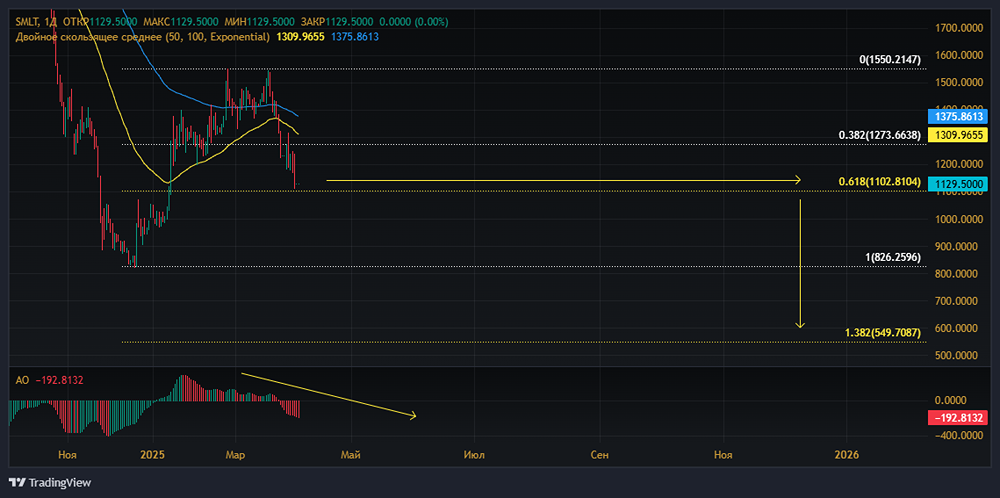Click yellow 1309.9655 value in indicator legend

(x=300, y=37)
